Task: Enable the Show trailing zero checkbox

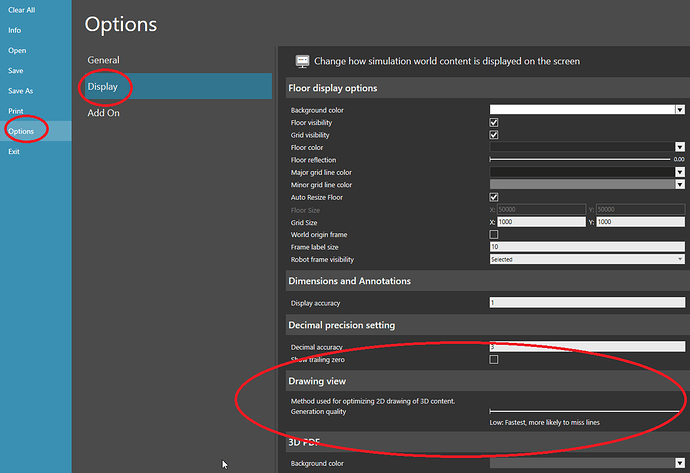Action: [494, 359]
